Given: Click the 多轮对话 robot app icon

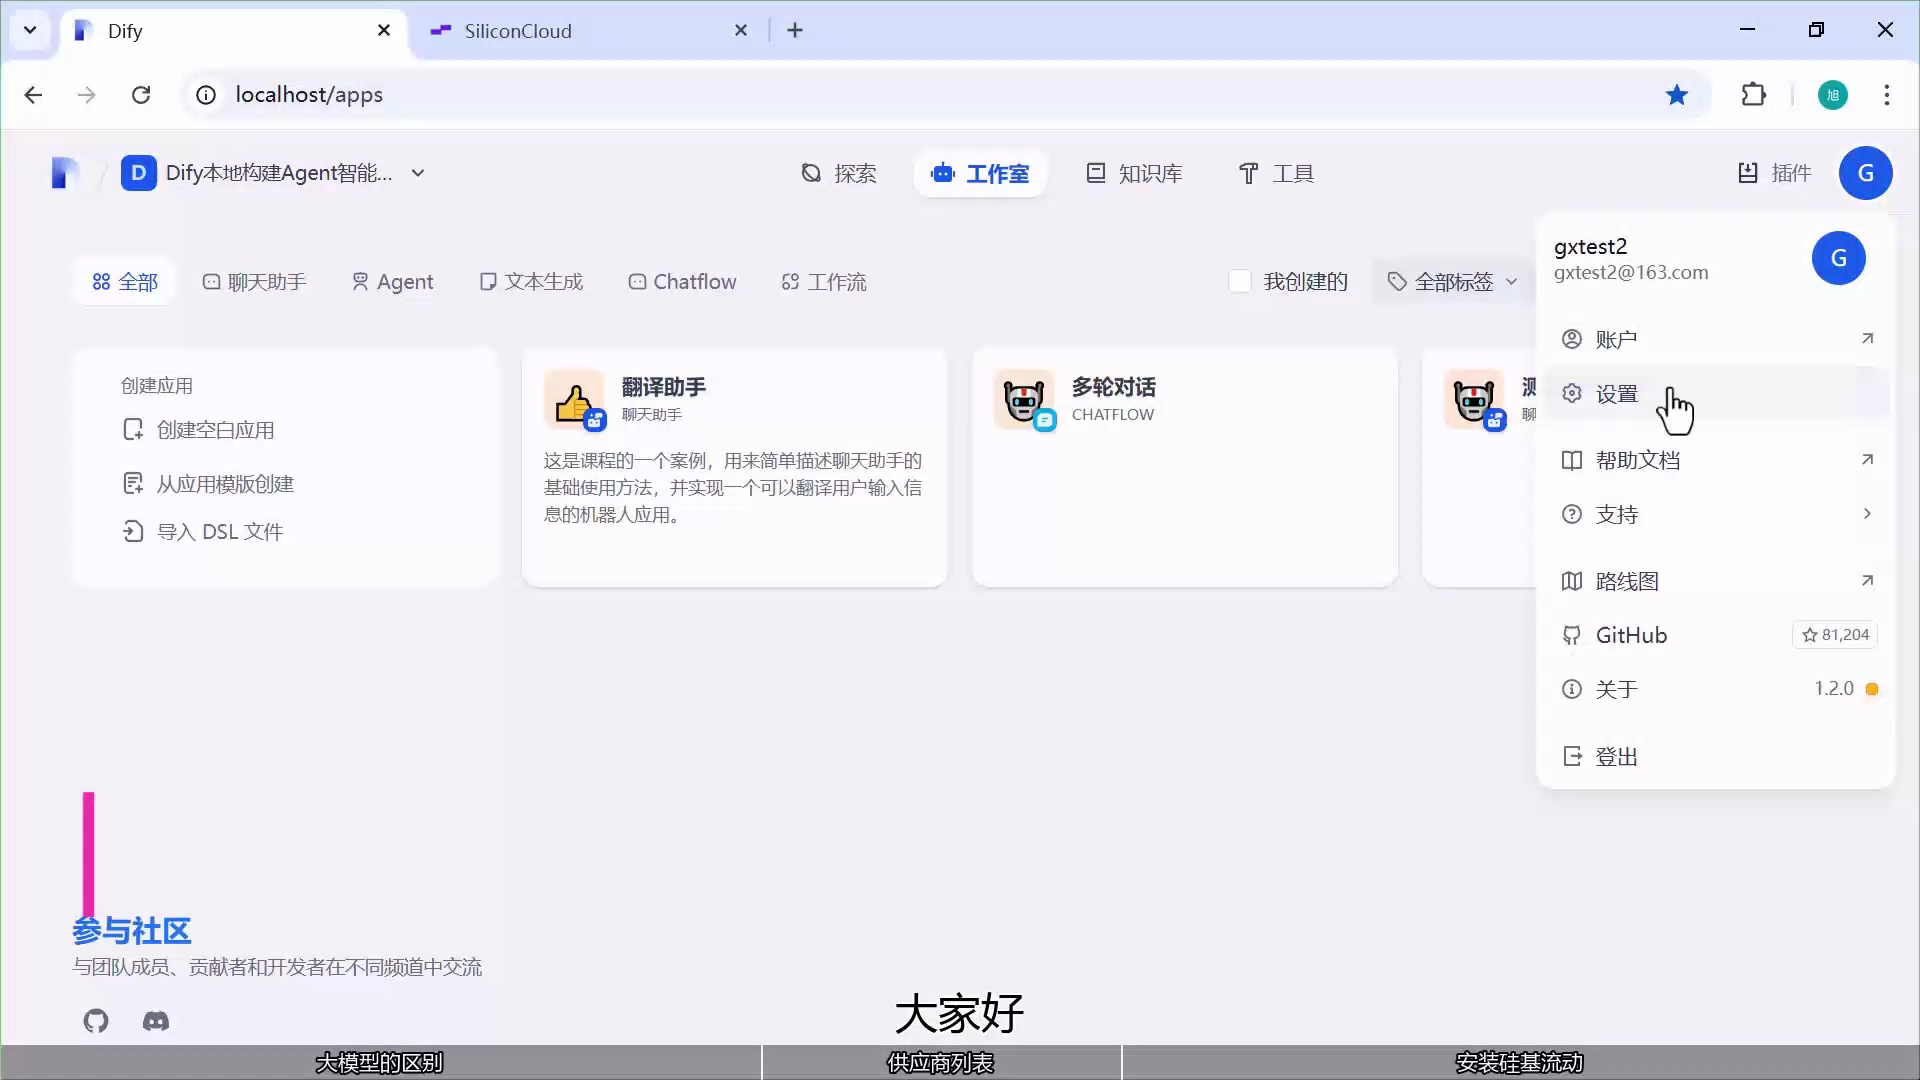Looking at the screenshot, I should tap(1025, 399).
